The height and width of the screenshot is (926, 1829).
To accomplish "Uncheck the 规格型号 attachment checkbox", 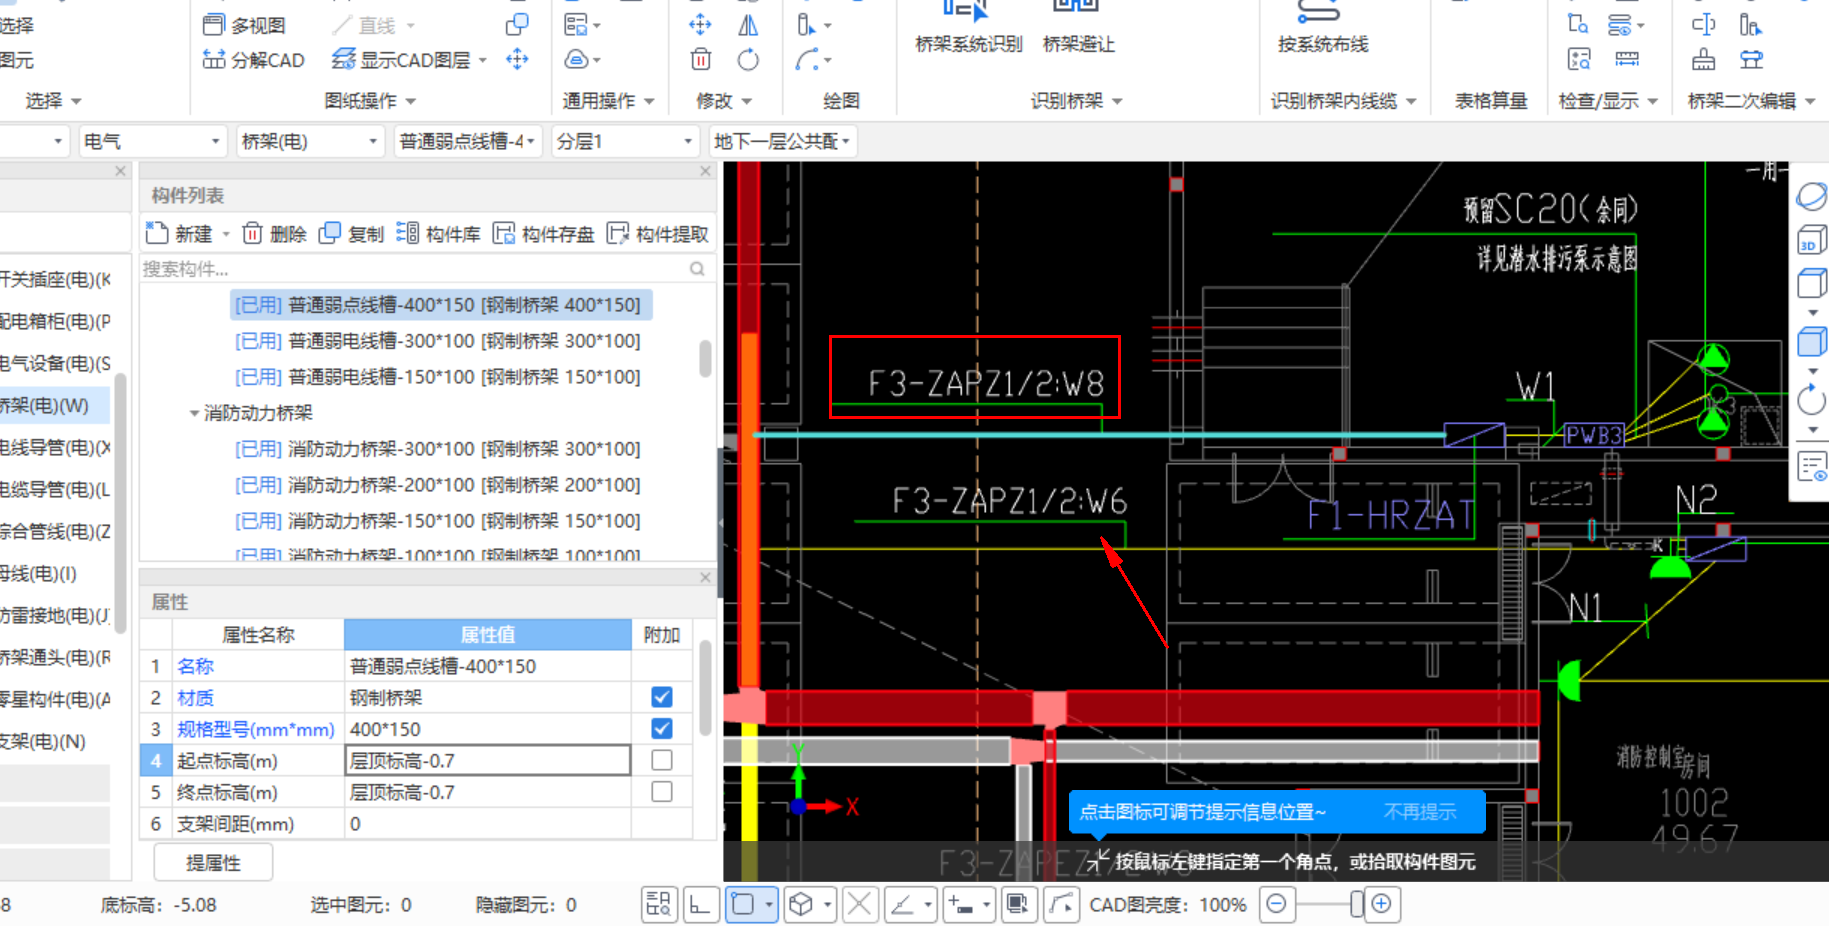I will coord(661,728).
